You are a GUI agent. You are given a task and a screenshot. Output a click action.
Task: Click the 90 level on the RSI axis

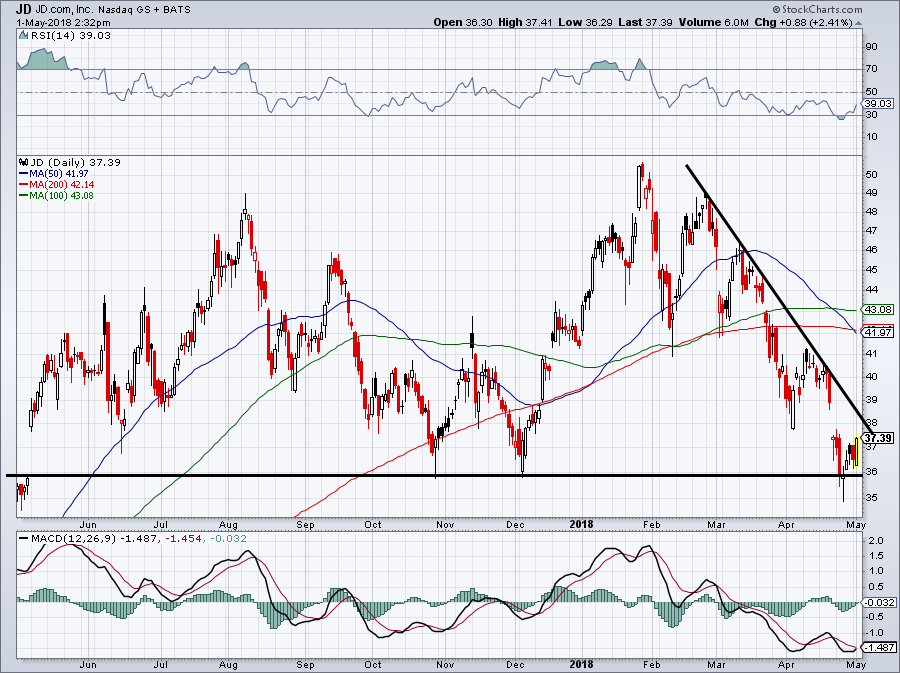coord(871,46)
